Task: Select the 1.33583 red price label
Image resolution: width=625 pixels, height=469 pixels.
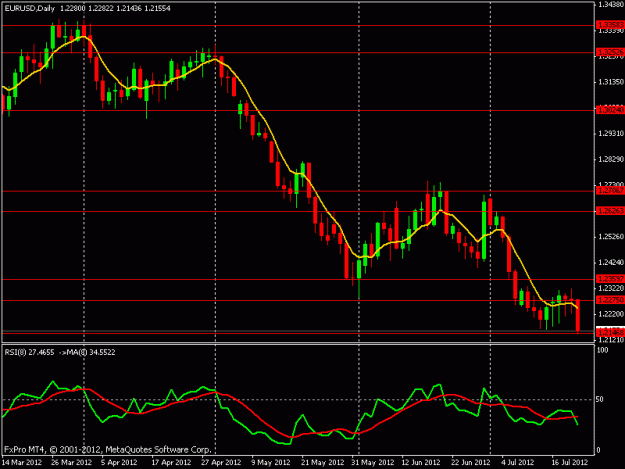Action: click(610, 25)
